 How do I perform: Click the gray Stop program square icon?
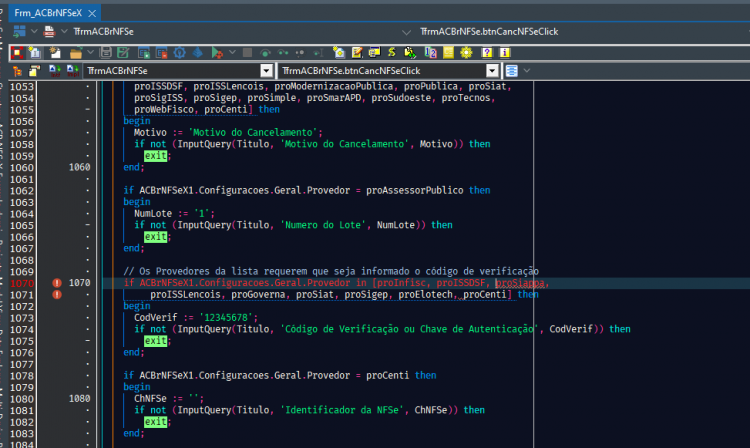(x=247, y=53)
